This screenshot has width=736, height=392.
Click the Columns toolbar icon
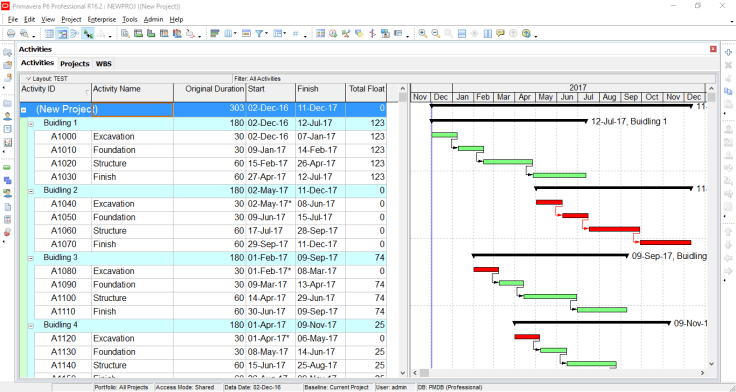point(228,33)
